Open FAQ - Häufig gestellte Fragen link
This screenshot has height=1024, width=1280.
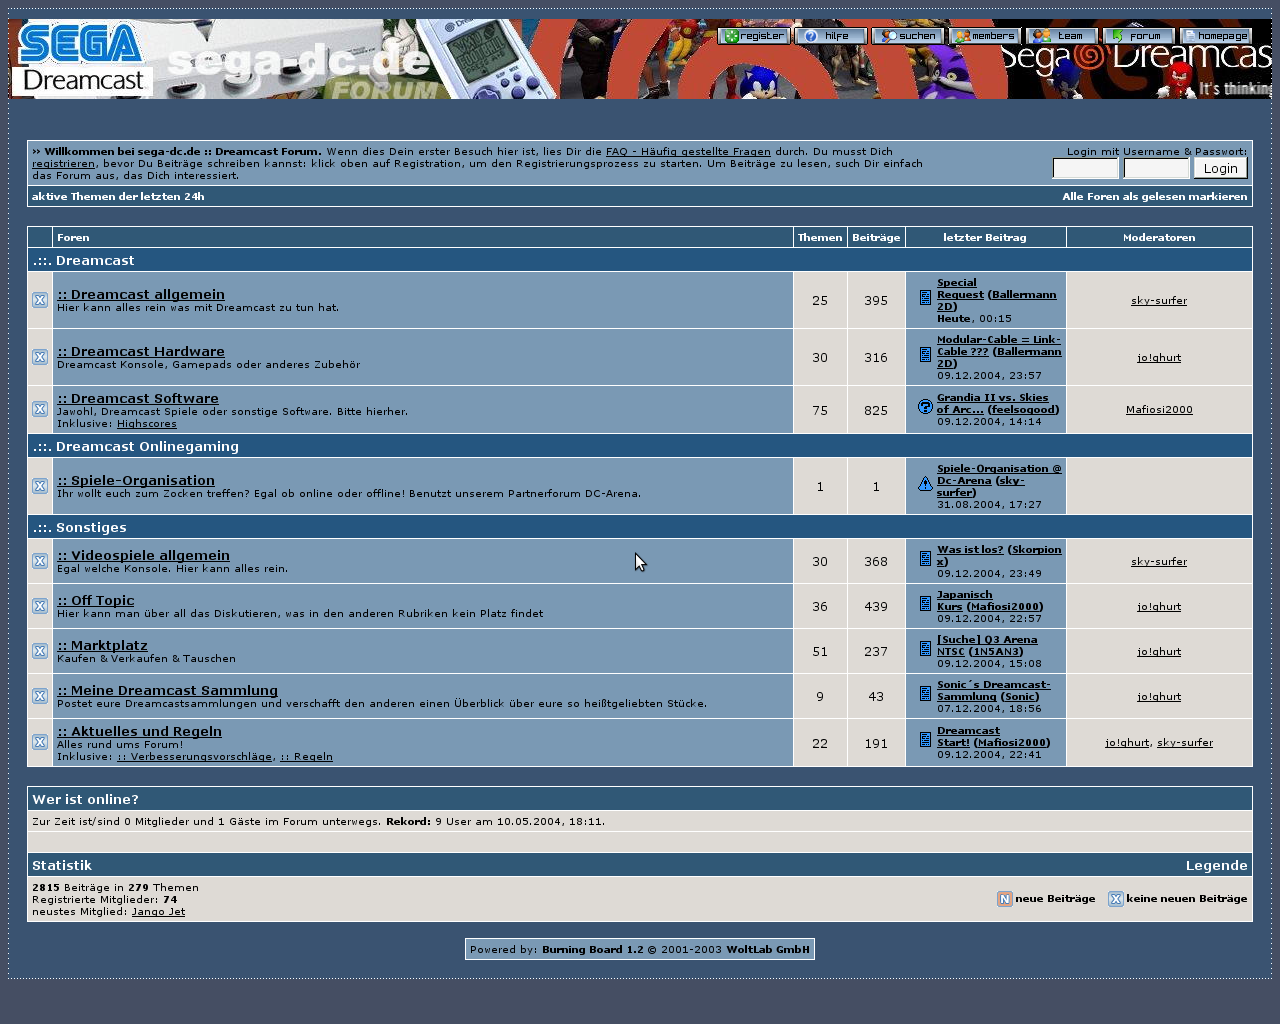[x=688, y=152]
